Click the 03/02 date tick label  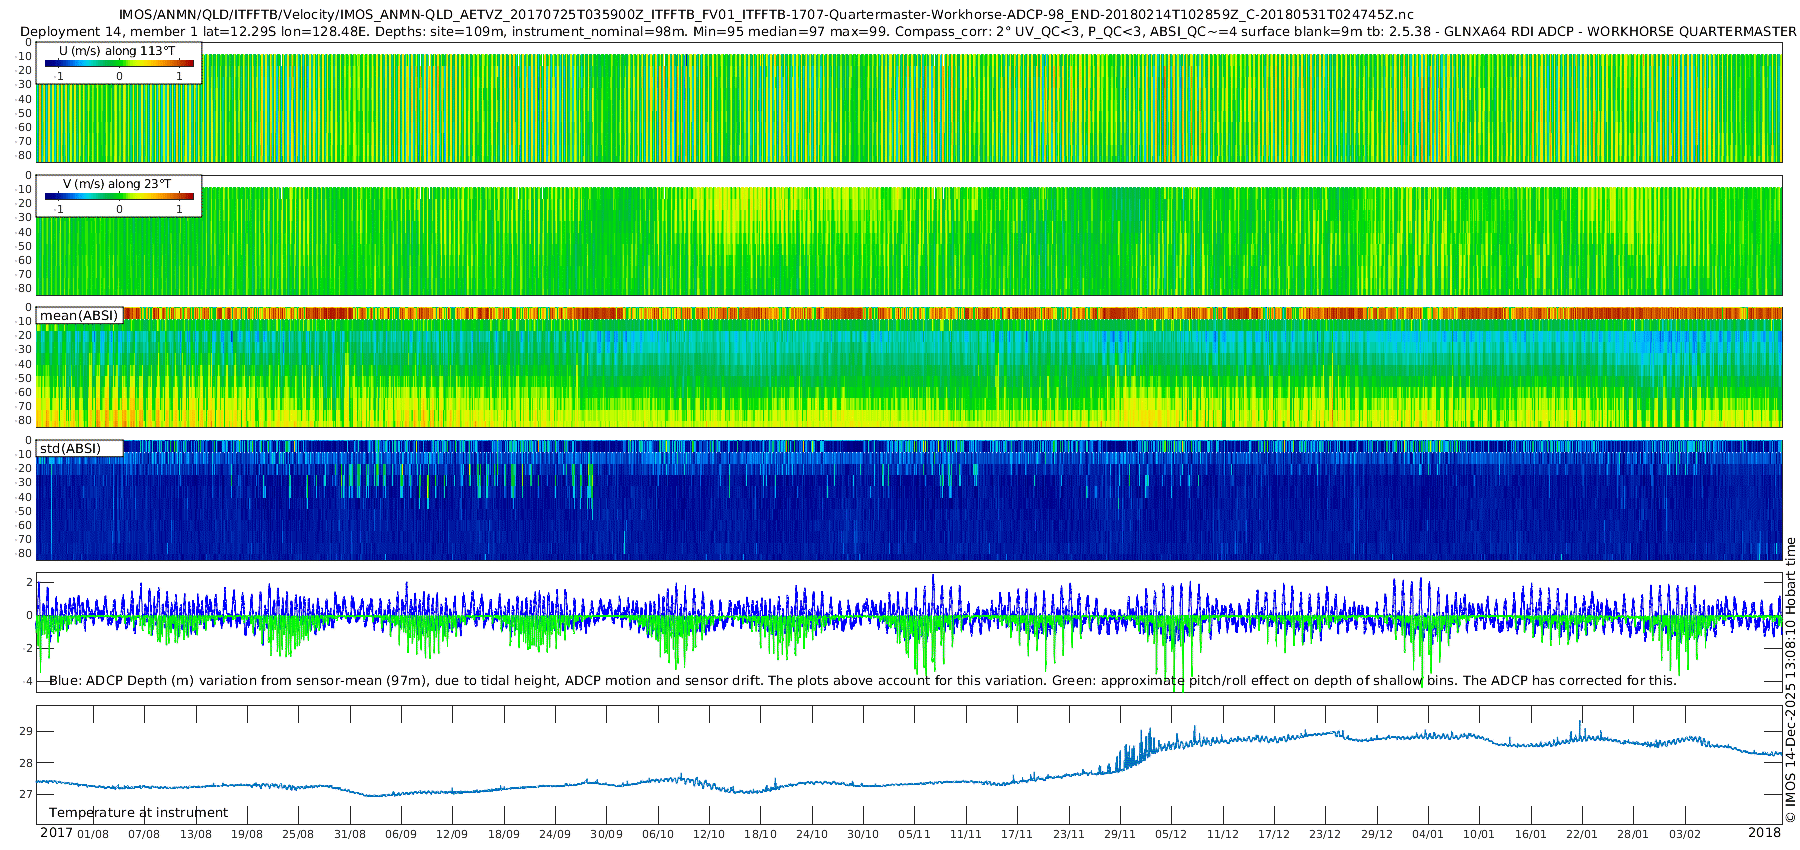[1685, 834]
